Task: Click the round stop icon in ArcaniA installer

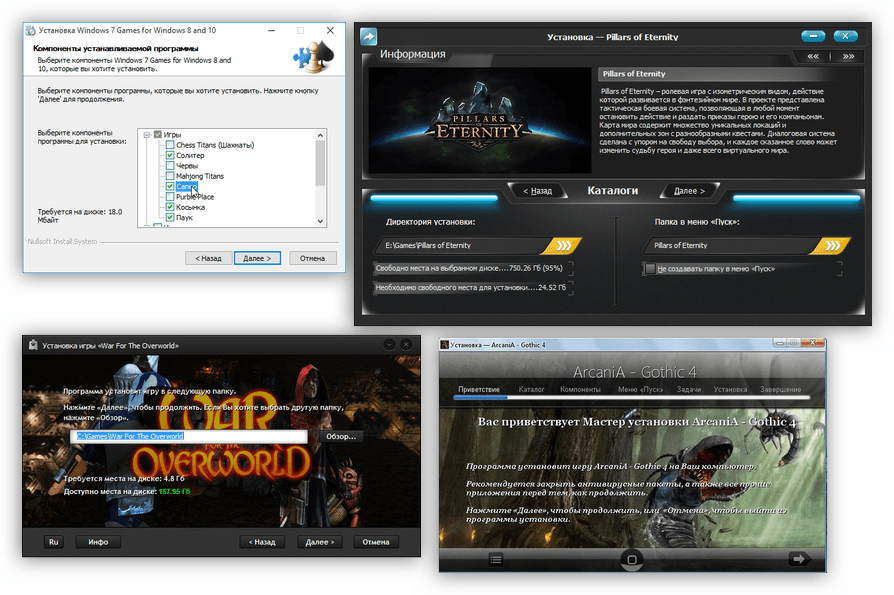Action: point(632,560)
